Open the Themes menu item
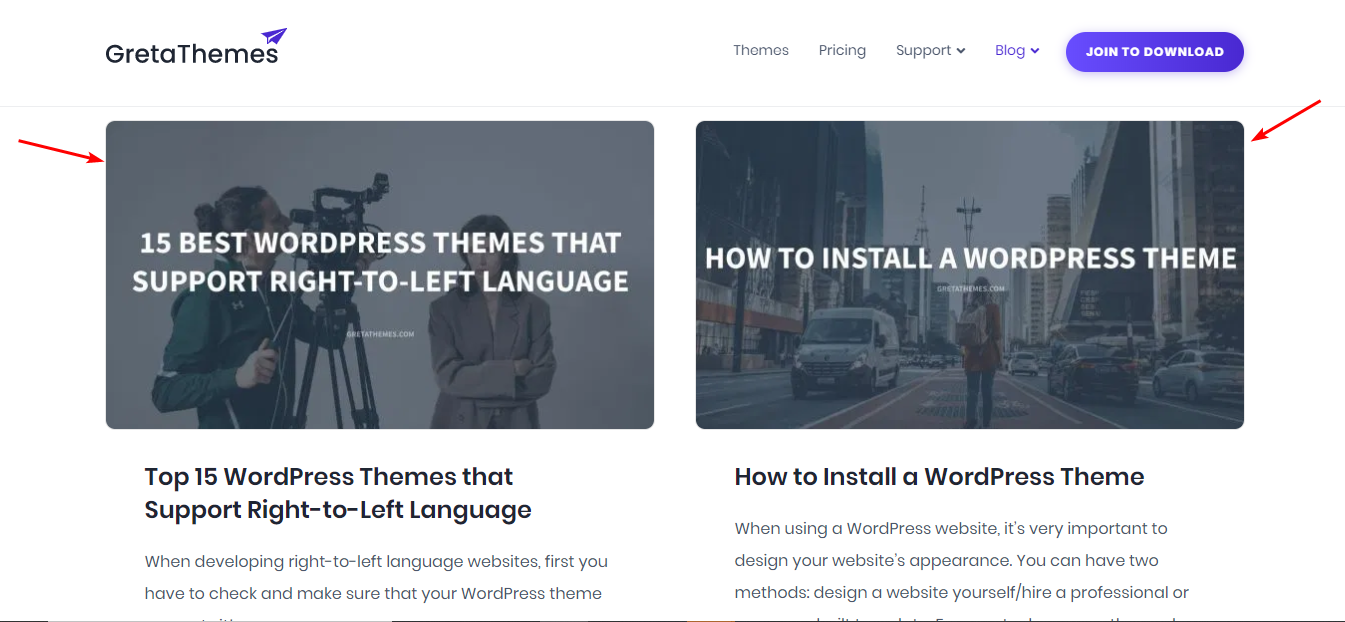The height and width of the screenshot is (622, 1345). (761, 50)
